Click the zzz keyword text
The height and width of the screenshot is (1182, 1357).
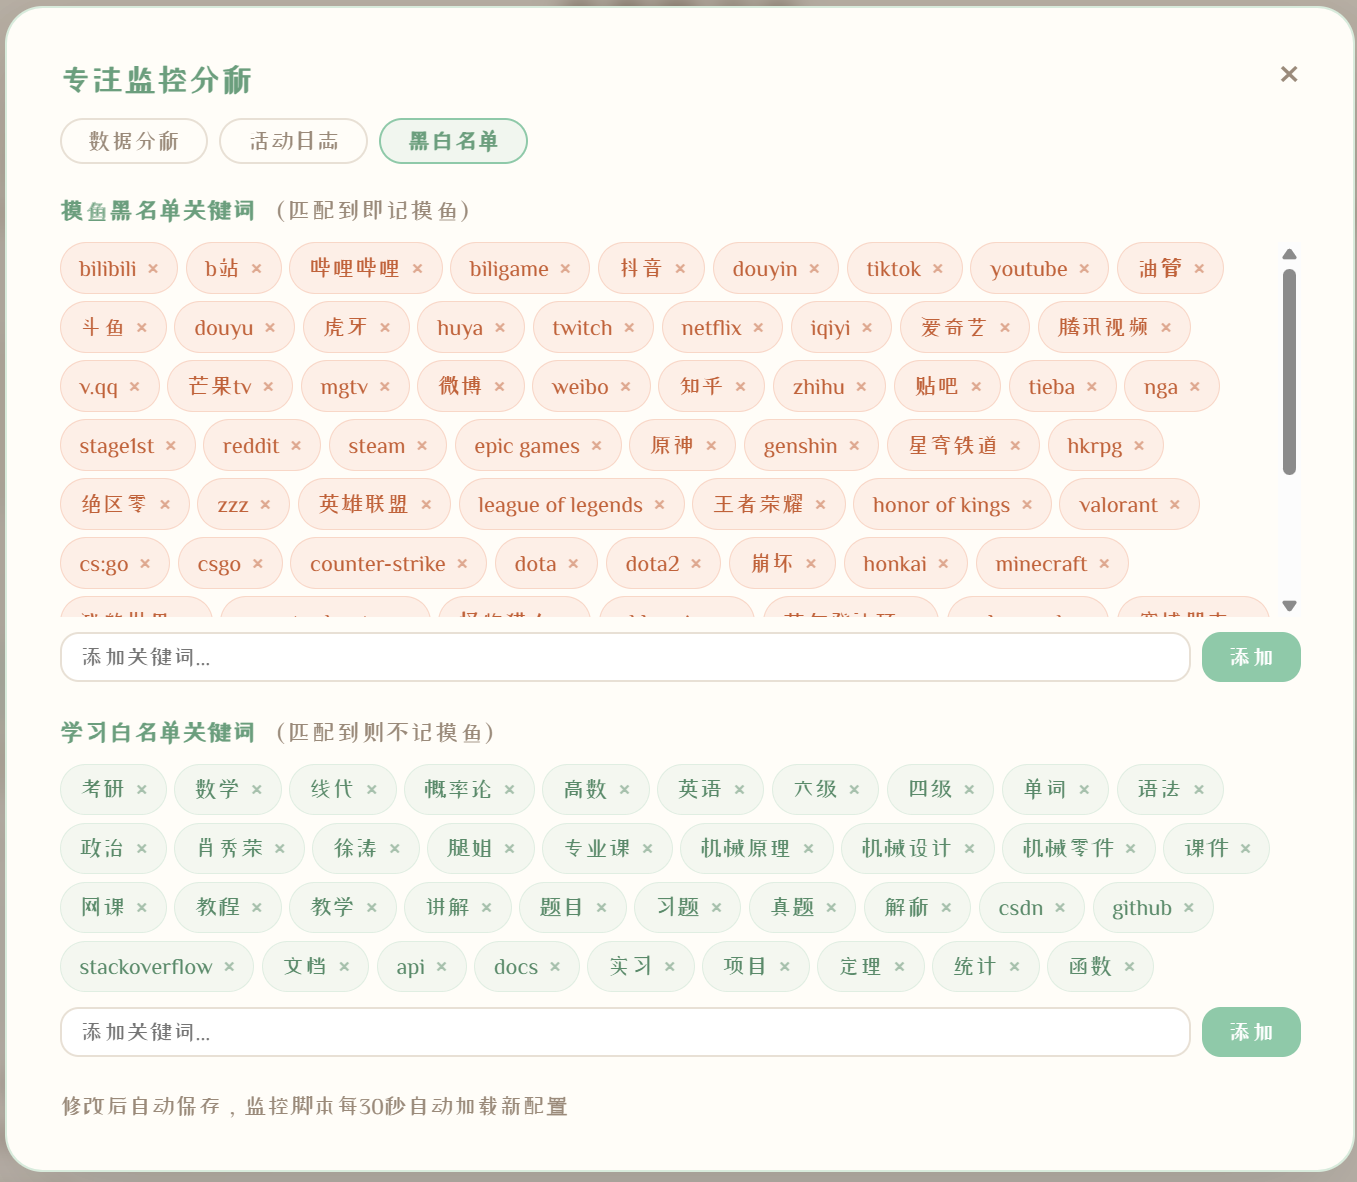click(233, 505)
